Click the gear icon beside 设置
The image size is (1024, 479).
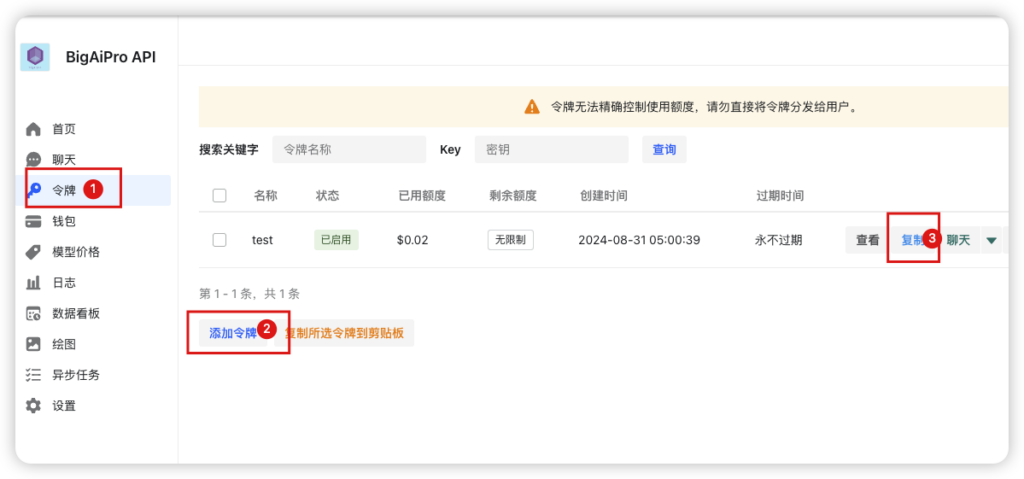pos(33,406)
